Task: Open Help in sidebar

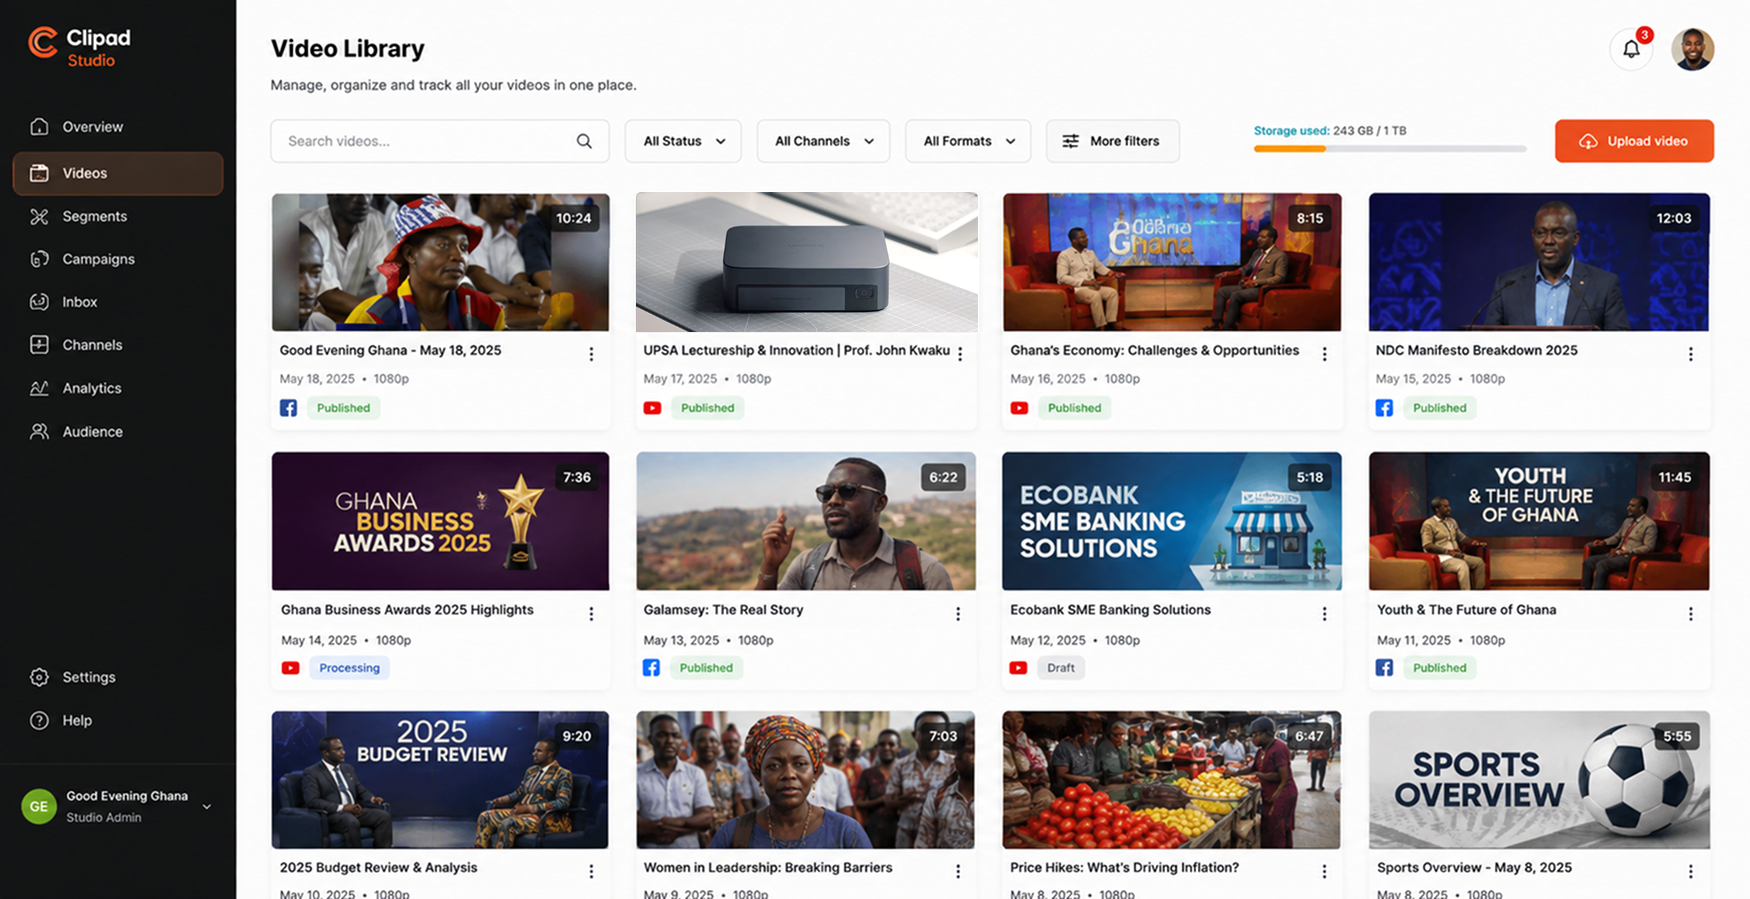Action: tap(118, 720)
